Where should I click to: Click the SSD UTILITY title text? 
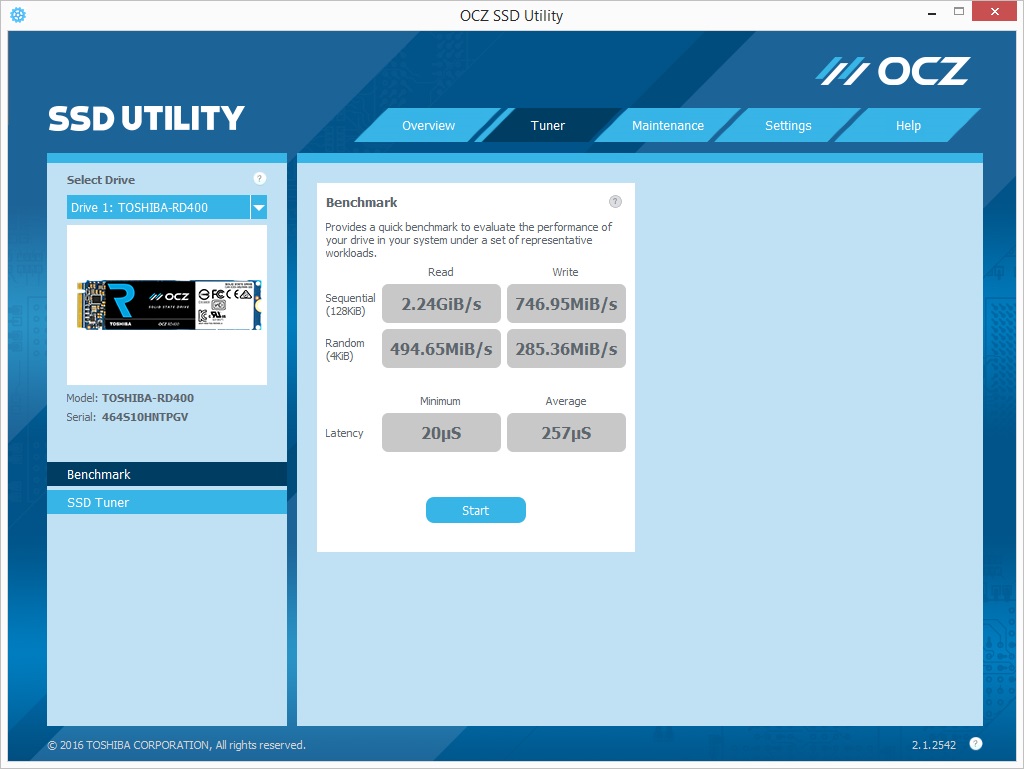click(x=146, y=118)
